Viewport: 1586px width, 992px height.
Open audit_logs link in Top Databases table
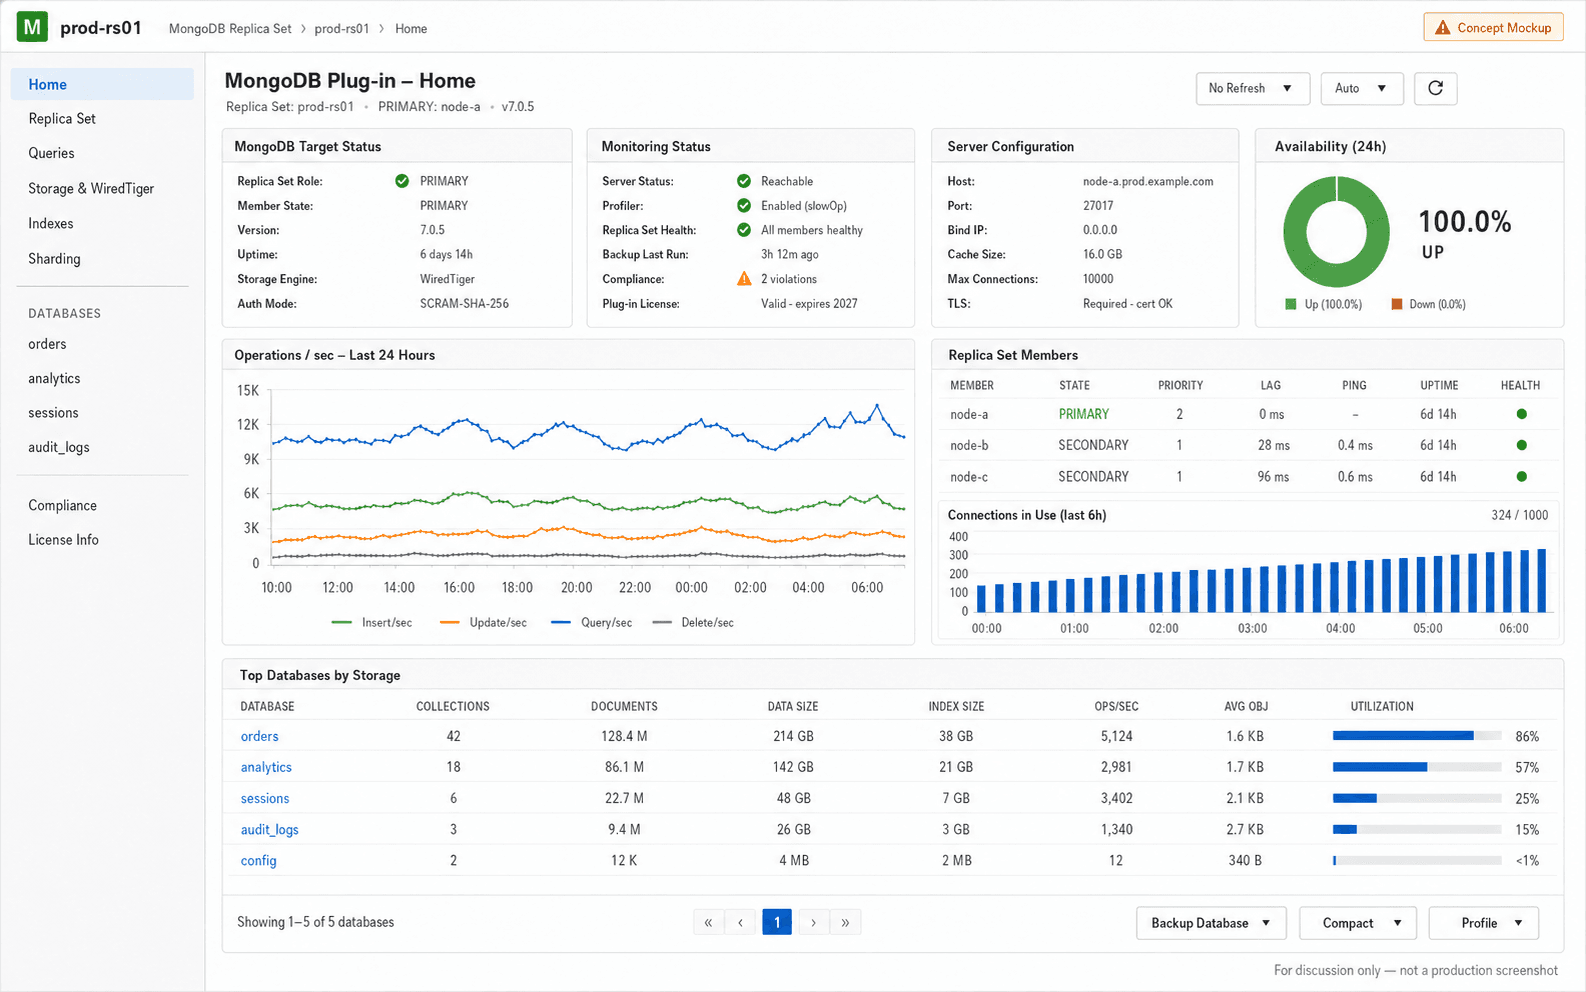click(269, 829)
